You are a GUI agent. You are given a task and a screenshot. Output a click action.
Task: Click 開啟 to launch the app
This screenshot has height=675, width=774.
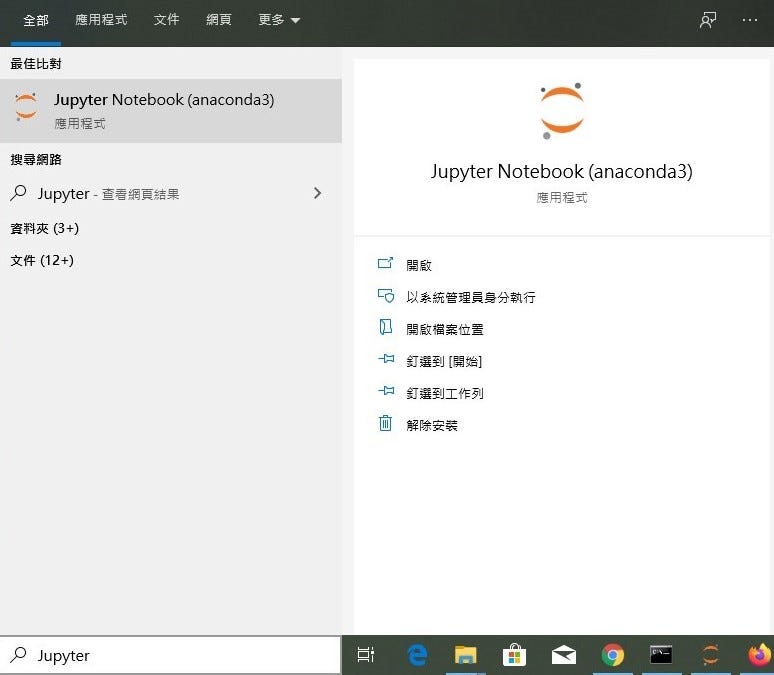(419, 266)
